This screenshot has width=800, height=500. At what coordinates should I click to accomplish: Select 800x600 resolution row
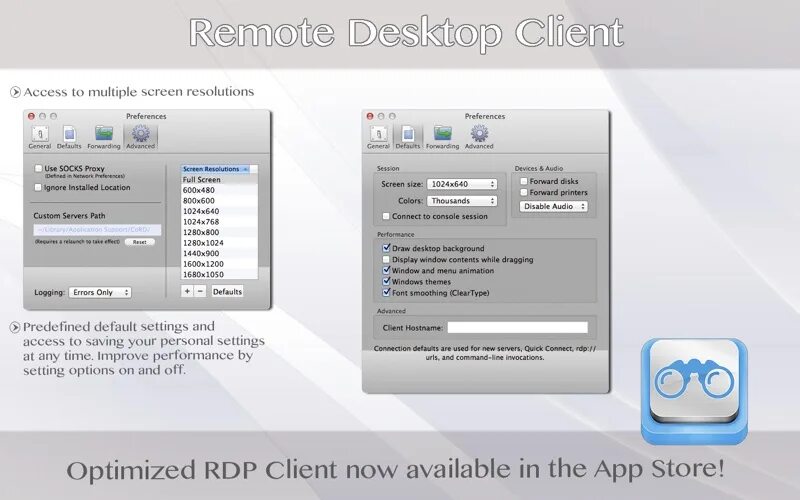(219, 201)
